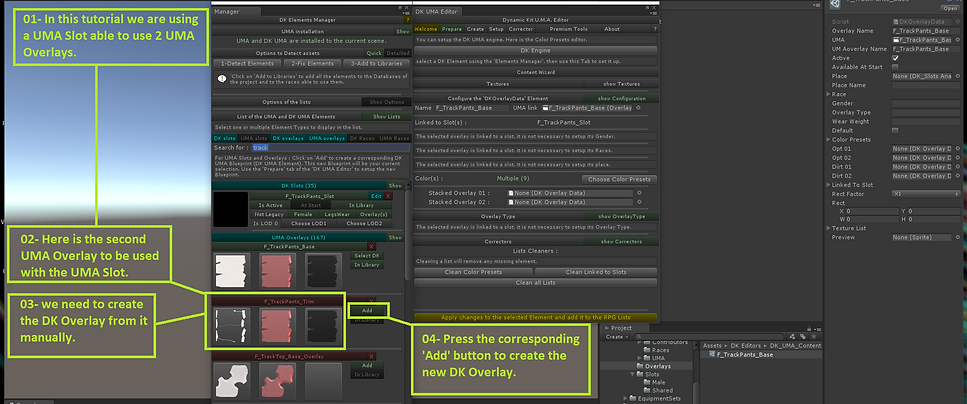
Task: Expand the show Configuration section
Action: (622, 99)
